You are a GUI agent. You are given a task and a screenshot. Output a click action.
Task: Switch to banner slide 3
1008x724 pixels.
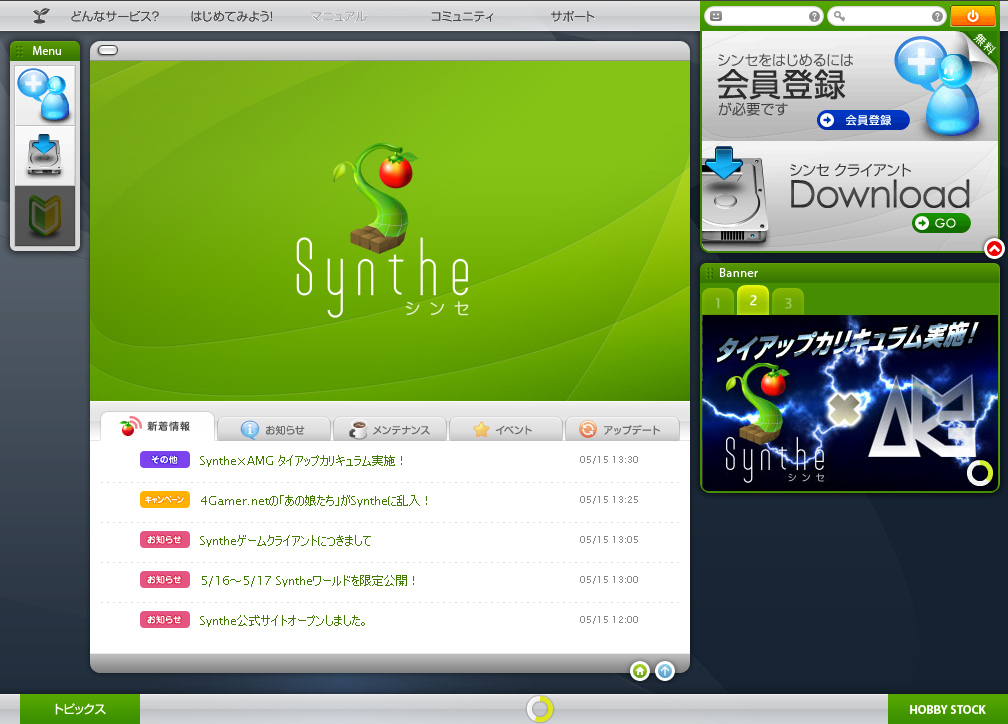pyautogui.click(x=788, y=302)
